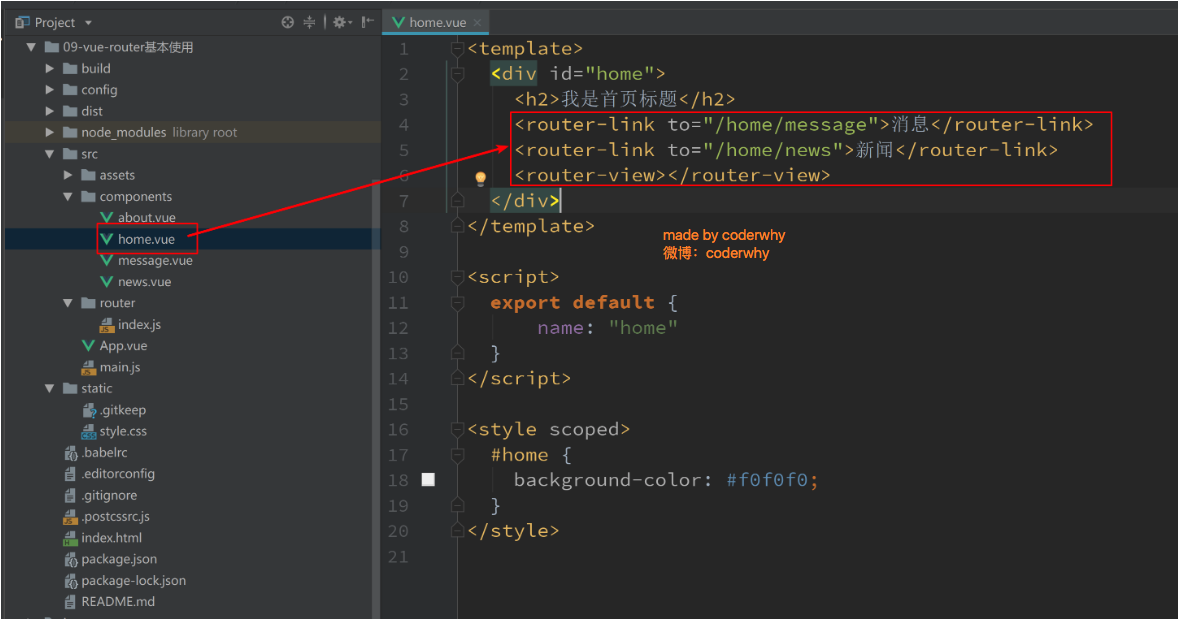Expand the node_modules folder
The height and width of the screenshot is (619, 1178).
50,132
